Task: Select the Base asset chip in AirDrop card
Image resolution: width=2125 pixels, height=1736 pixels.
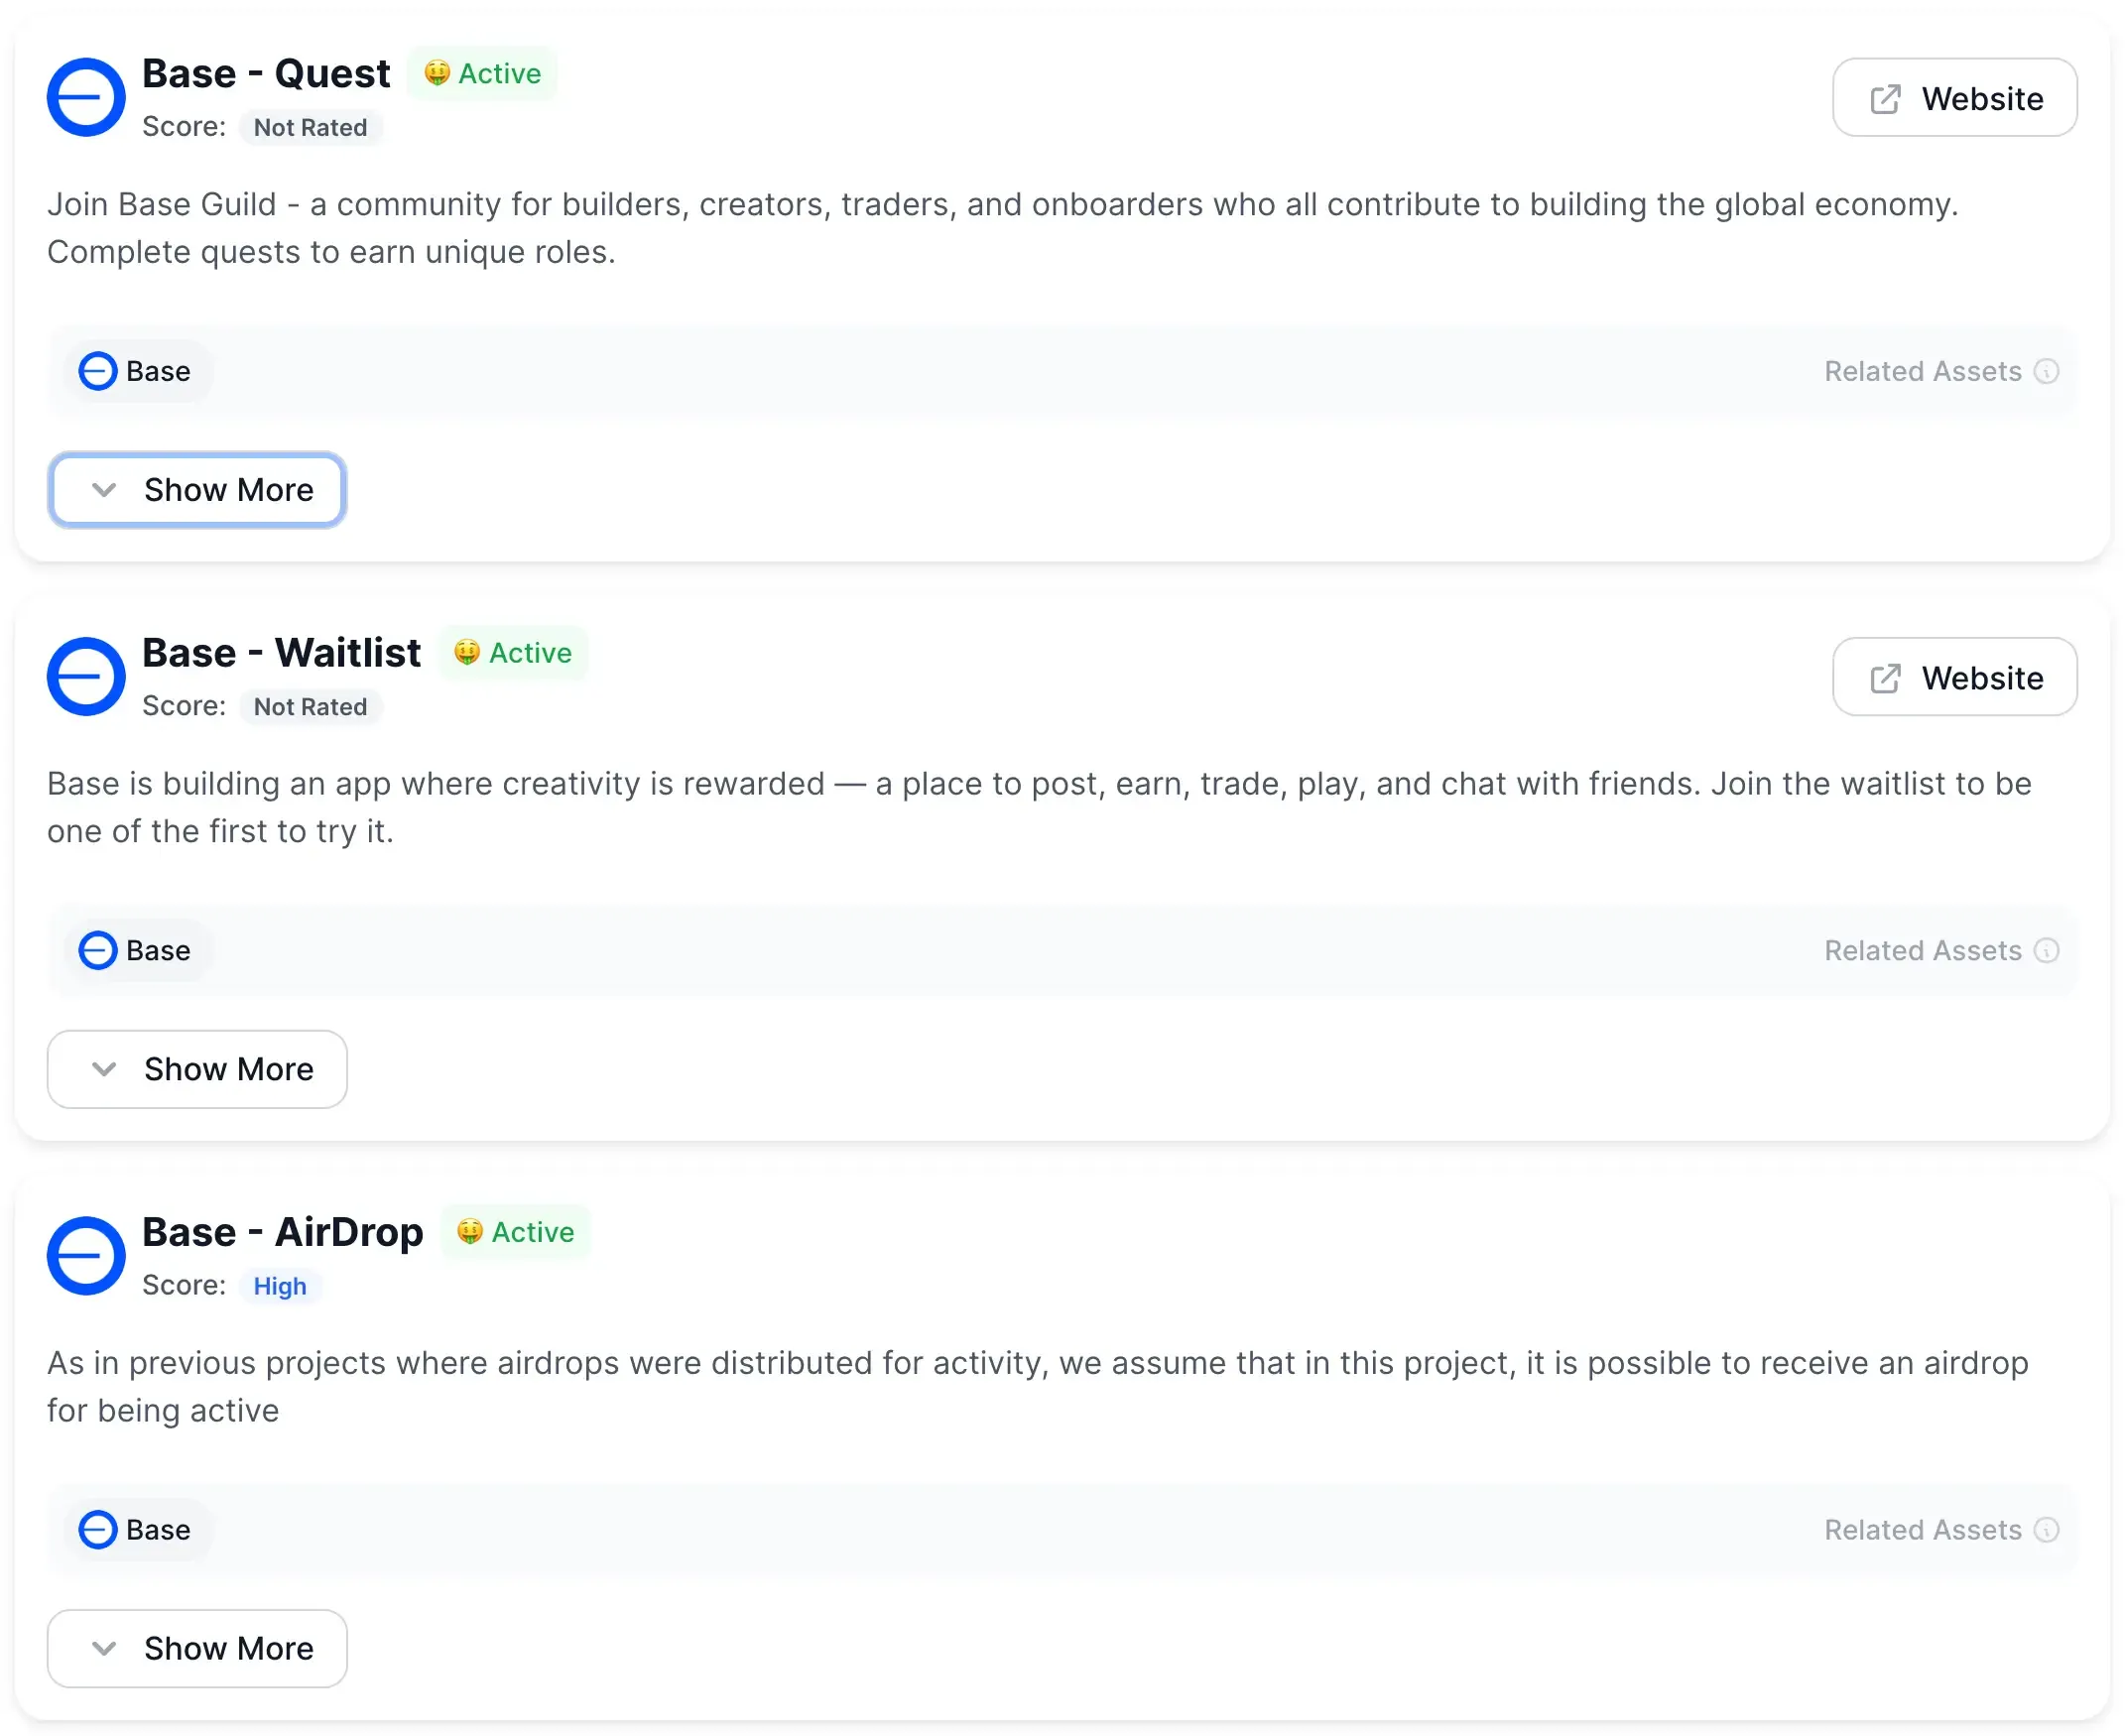Action: pyautogui.click(x=136, y=1529)
